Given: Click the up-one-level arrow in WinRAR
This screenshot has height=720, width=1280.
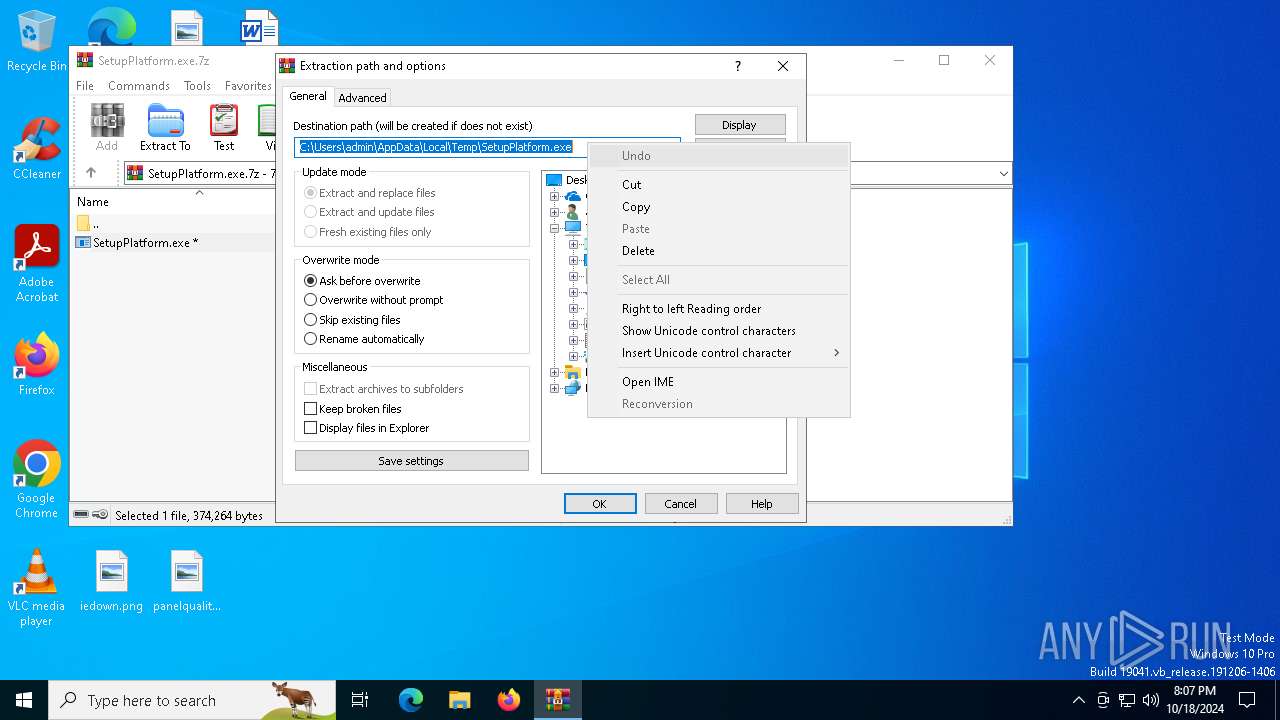Looking at the screenshot, I should (91, 173).
